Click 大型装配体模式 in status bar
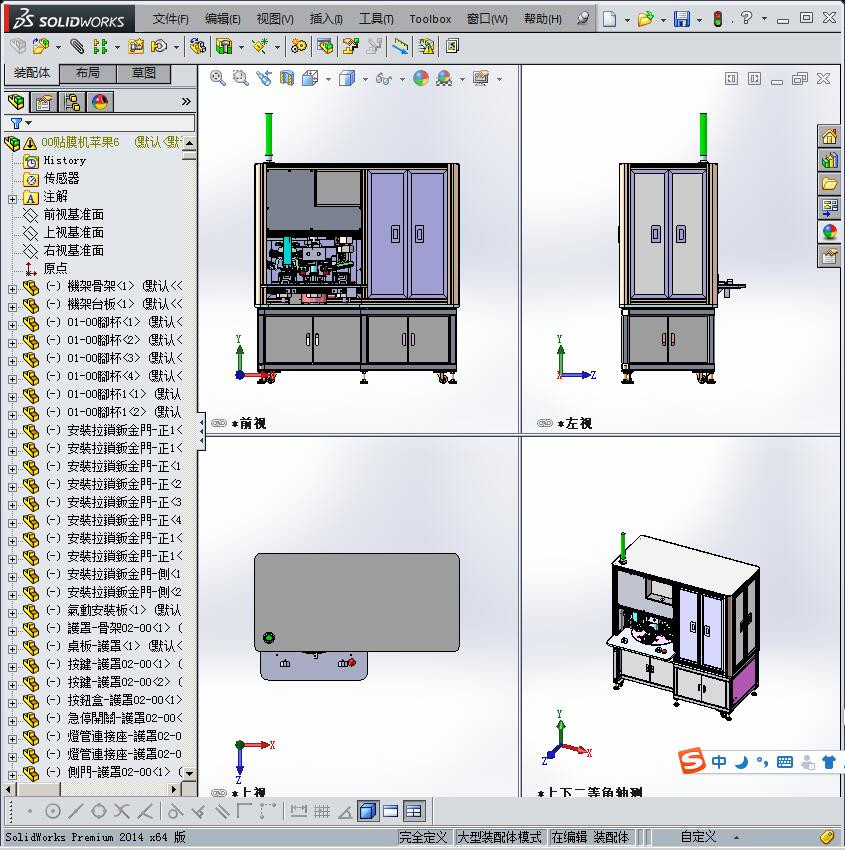Screen dimensions: 845x850 click(x=499, y=837)
